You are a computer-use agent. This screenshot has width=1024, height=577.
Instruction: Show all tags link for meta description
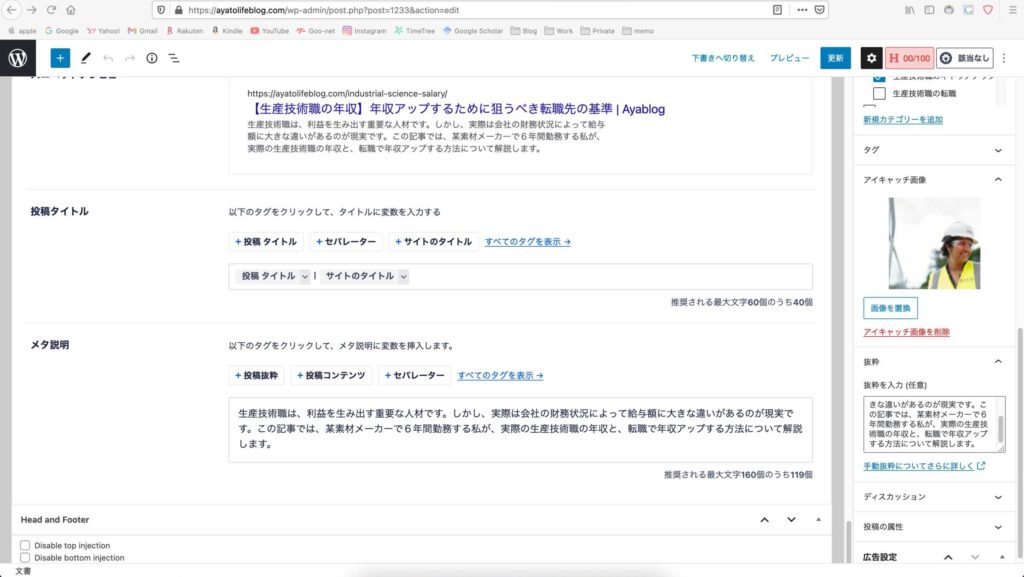[x=500, y=375]
